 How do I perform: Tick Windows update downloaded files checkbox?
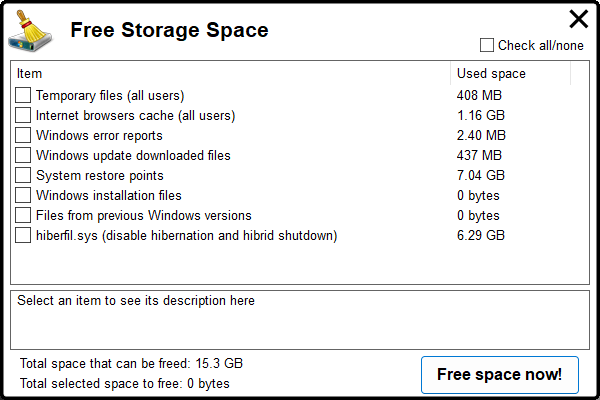(x=23, y=155)
